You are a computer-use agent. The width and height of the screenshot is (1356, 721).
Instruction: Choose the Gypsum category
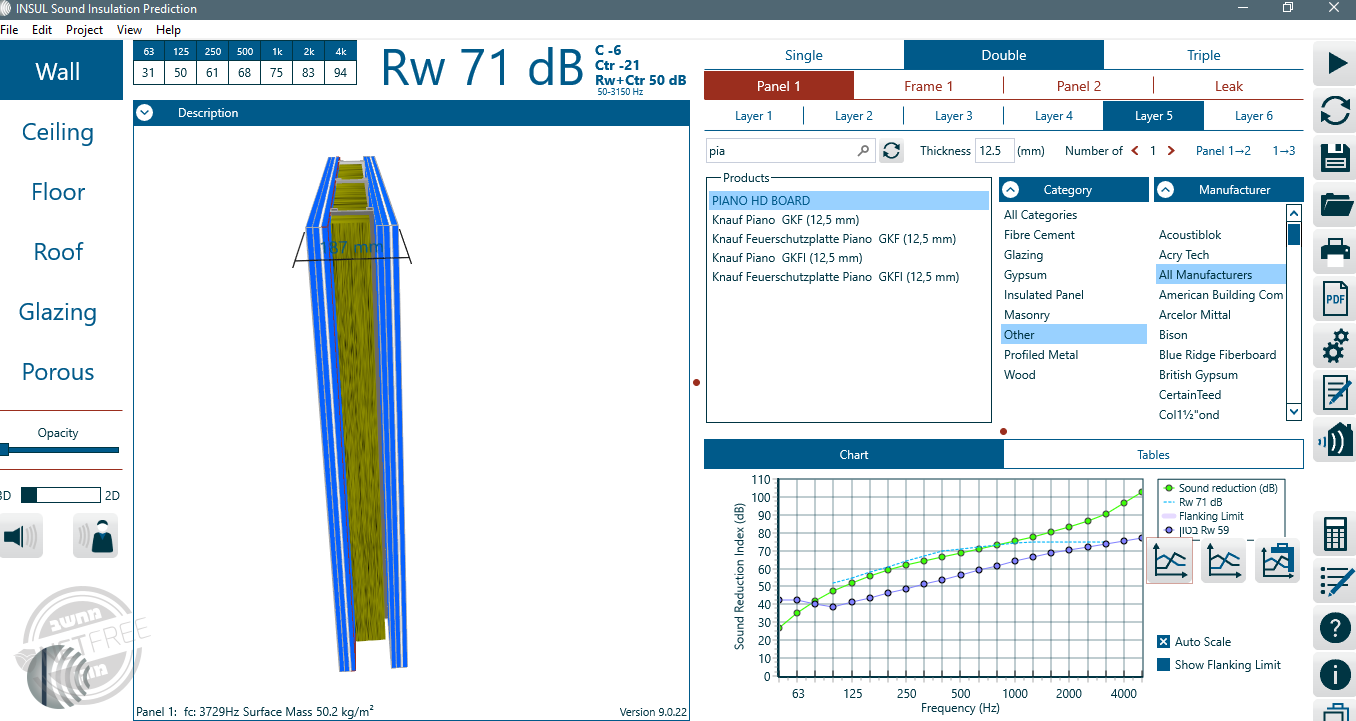point(1026,275)
